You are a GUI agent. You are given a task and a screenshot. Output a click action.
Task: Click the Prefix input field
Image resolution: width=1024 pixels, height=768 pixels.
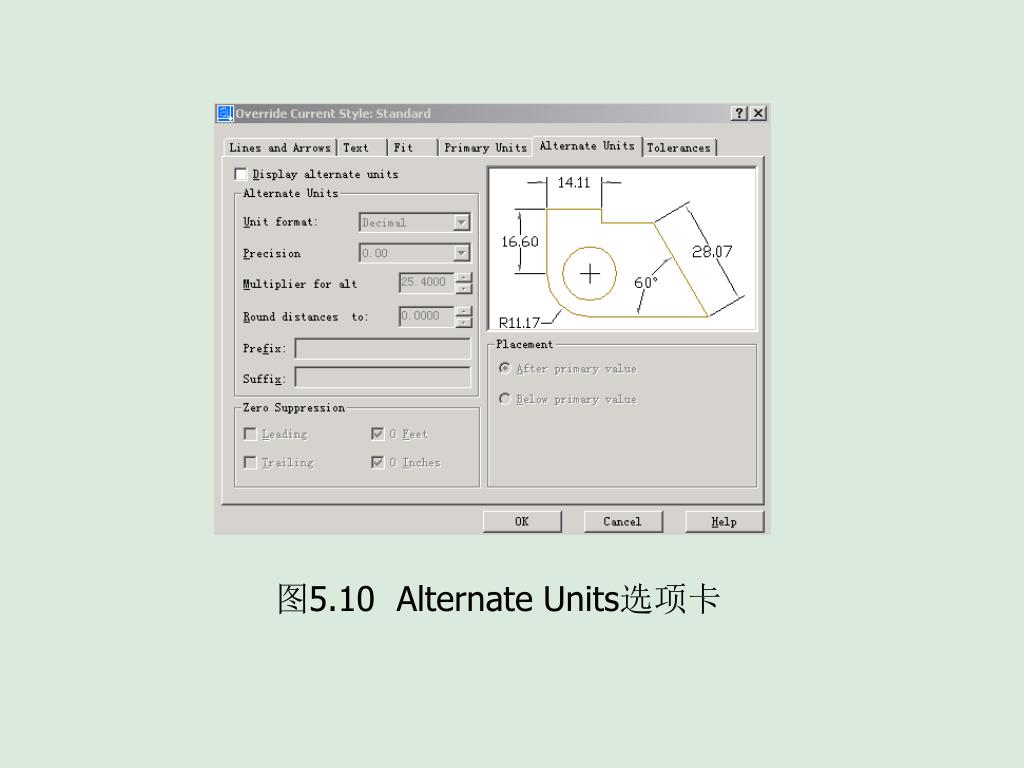(383, 348)
